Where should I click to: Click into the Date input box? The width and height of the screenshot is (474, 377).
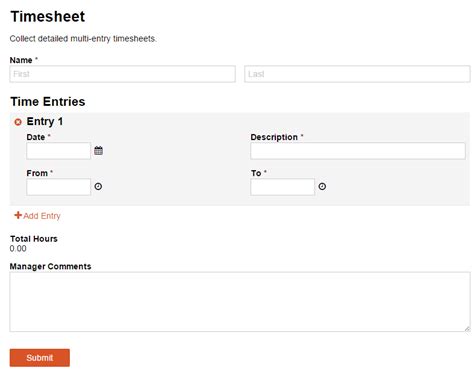point(58,151)
